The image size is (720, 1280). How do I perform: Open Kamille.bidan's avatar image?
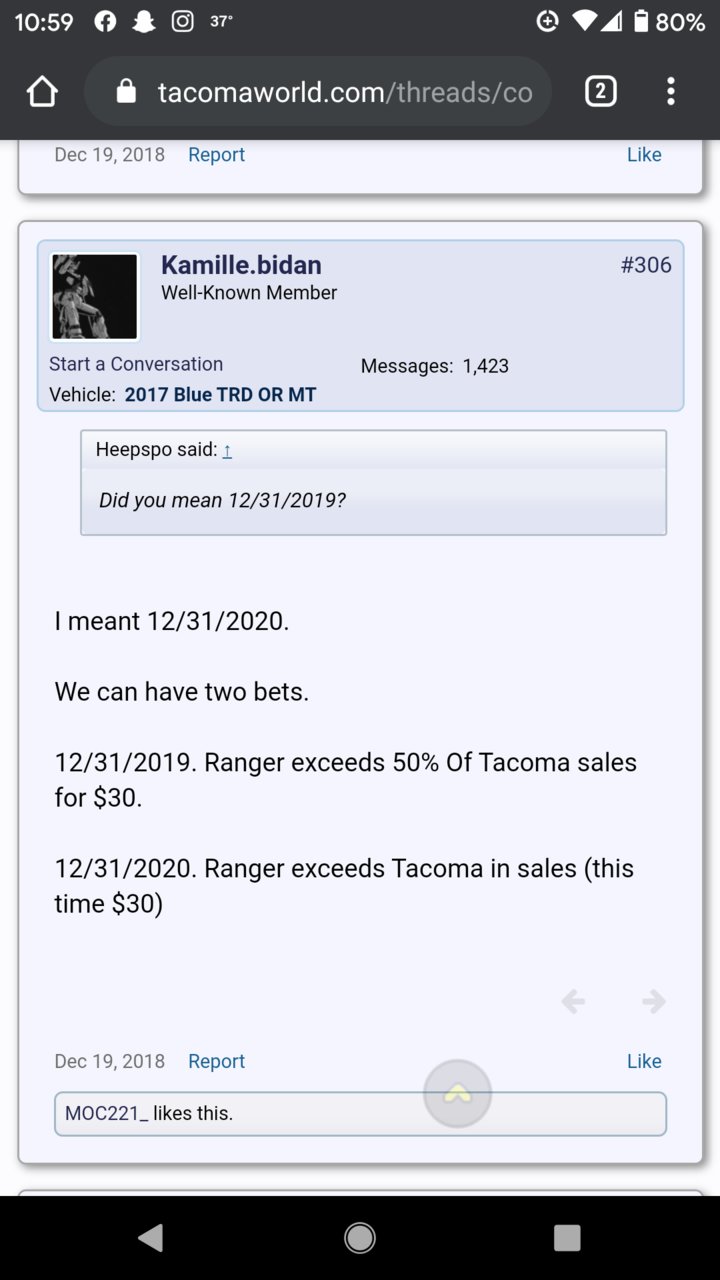[95, 297]
